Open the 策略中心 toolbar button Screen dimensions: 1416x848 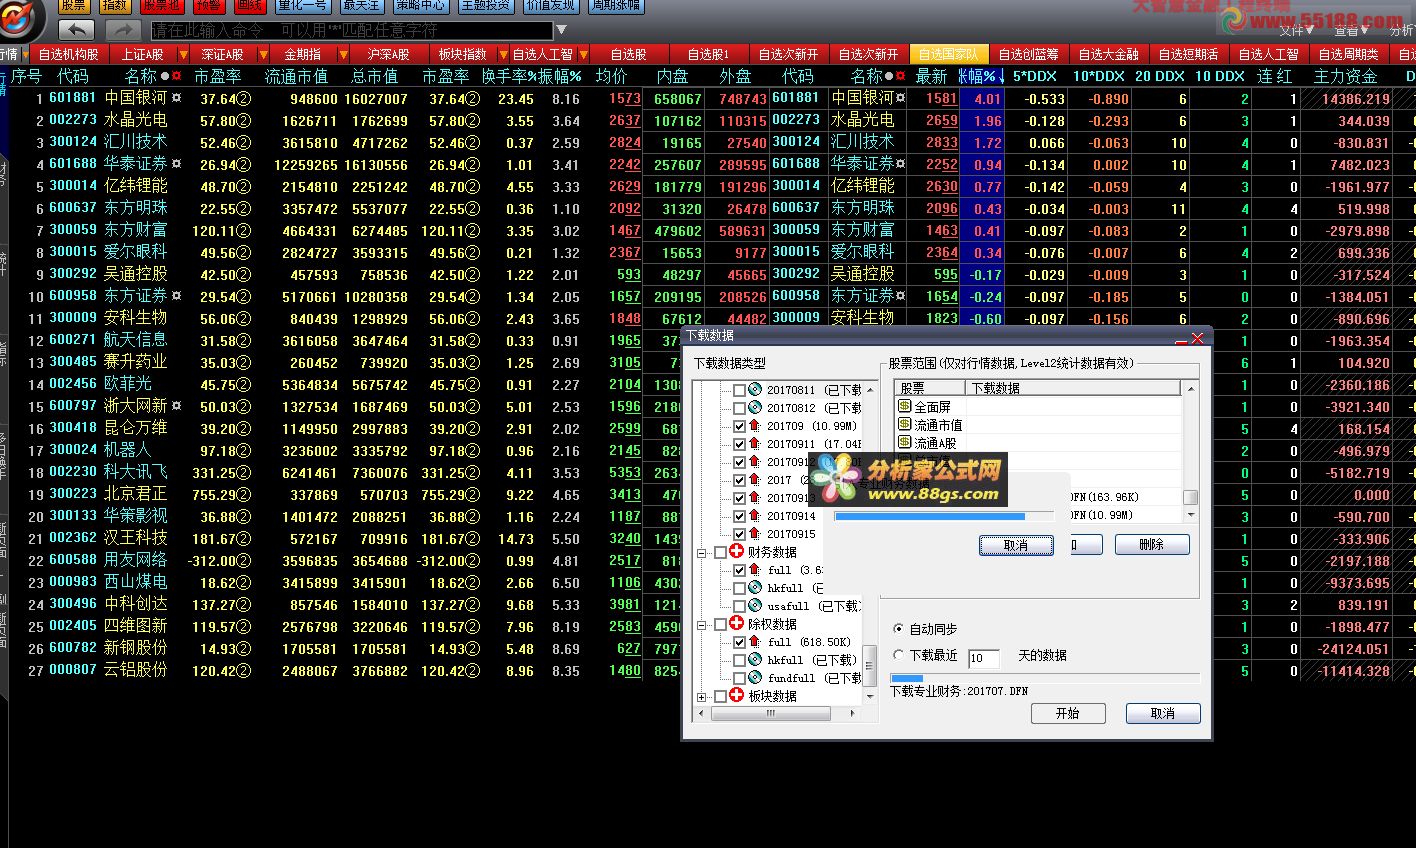click(x=421, y=5)
